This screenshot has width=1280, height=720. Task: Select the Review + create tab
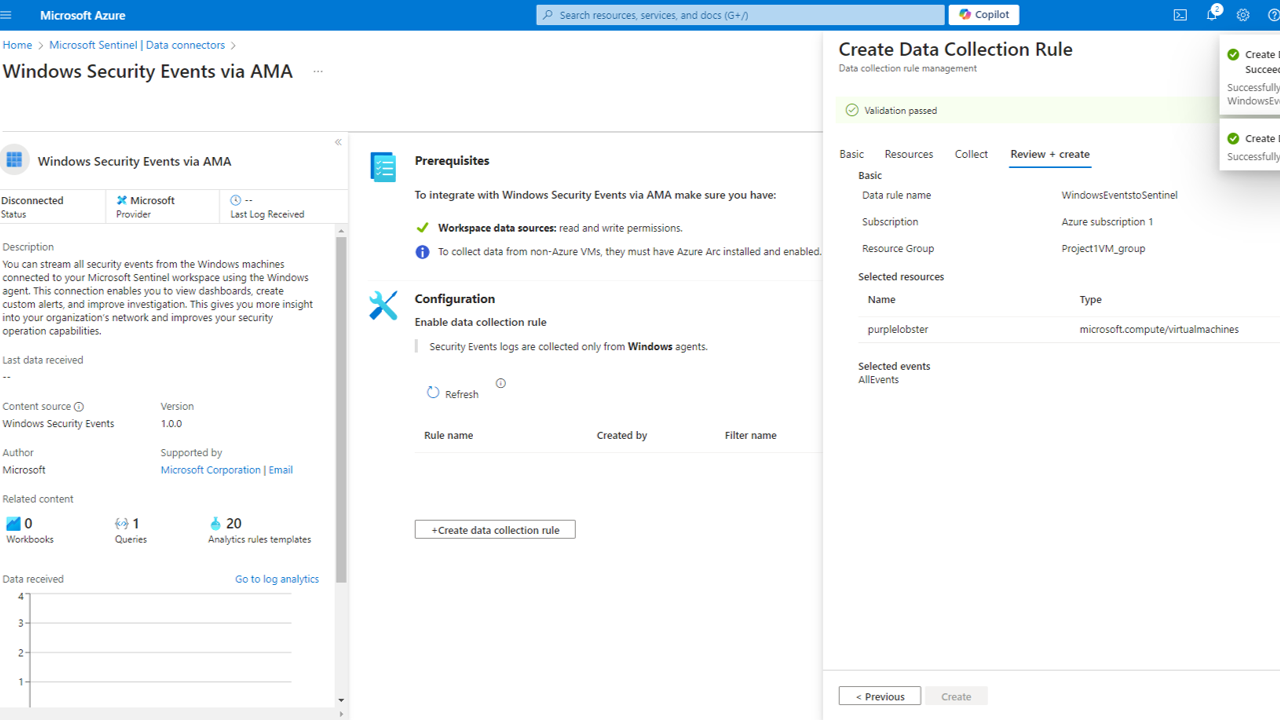[x=1050, y=154]
